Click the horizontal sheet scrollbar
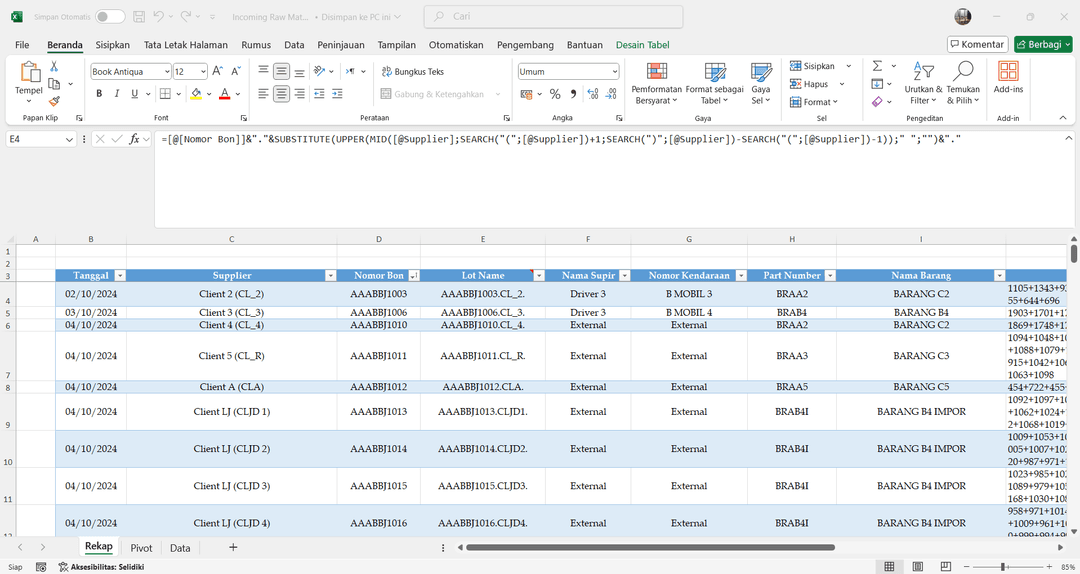The image size is (1080, 574). click(x=650, y=547)
